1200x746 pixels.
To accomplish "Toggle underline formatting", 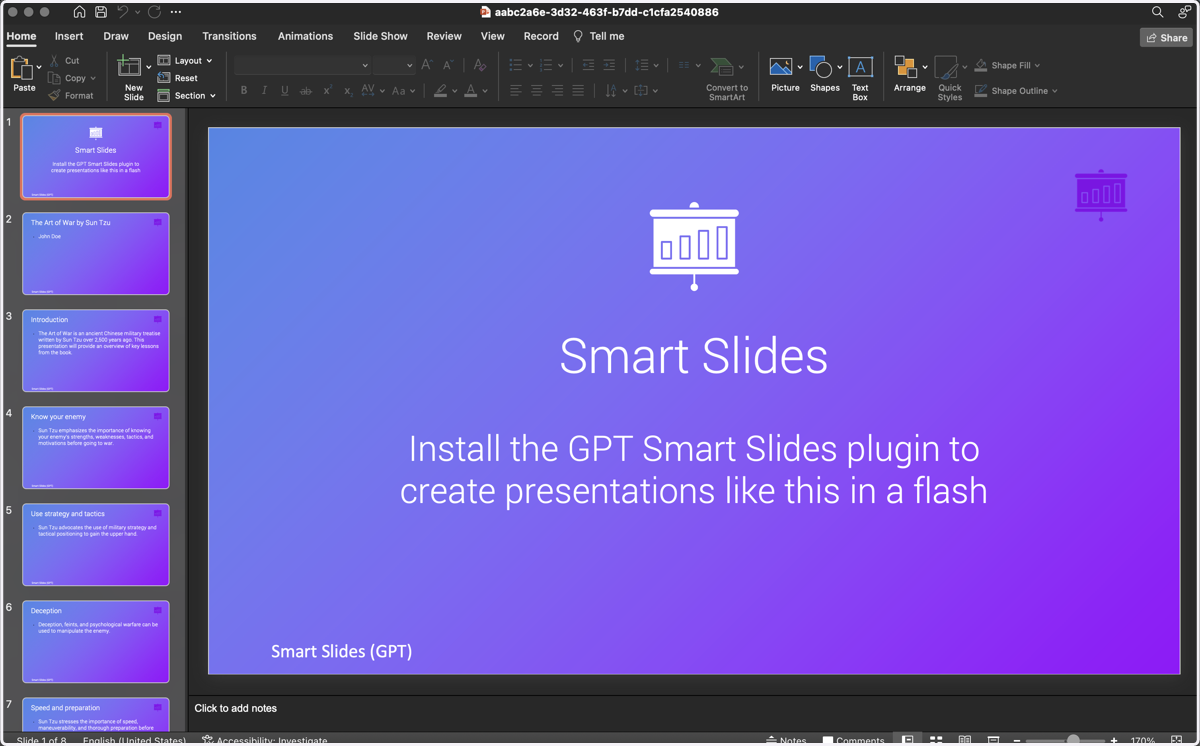I will pyautogui.click(x=285, y=91).
